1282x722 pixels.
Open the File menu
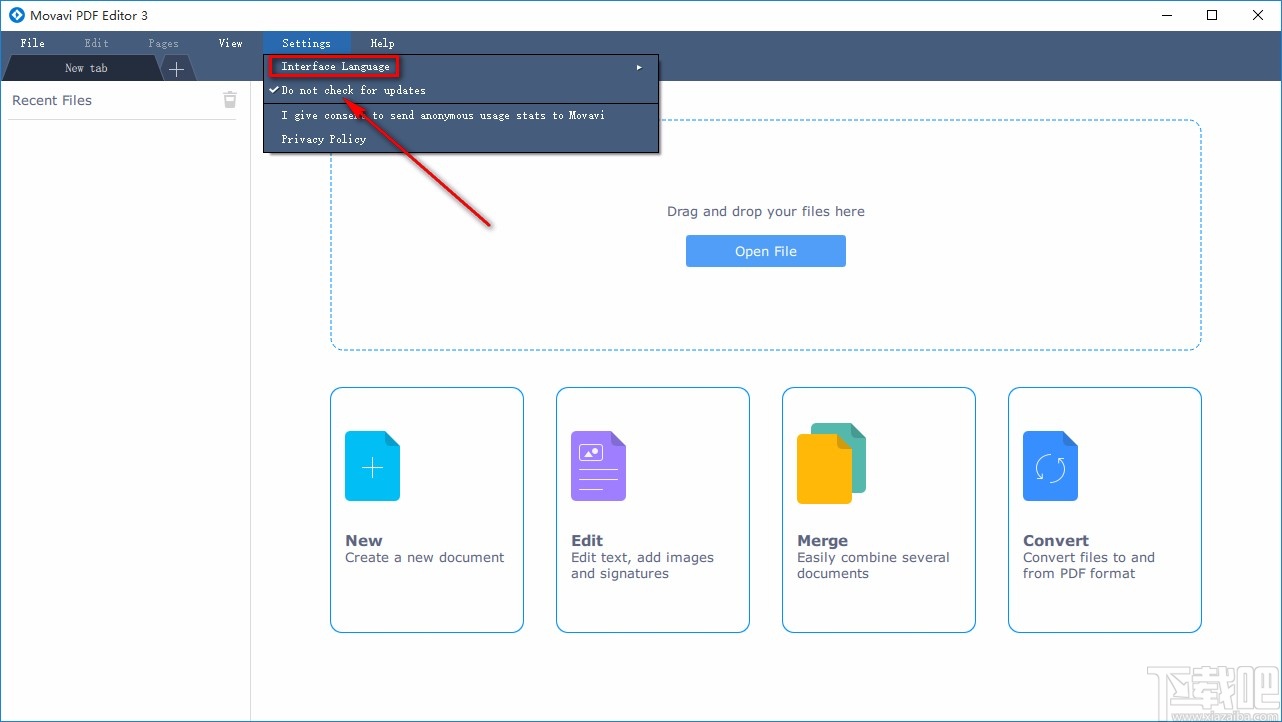pyautogui.click(x=32, y=43)
